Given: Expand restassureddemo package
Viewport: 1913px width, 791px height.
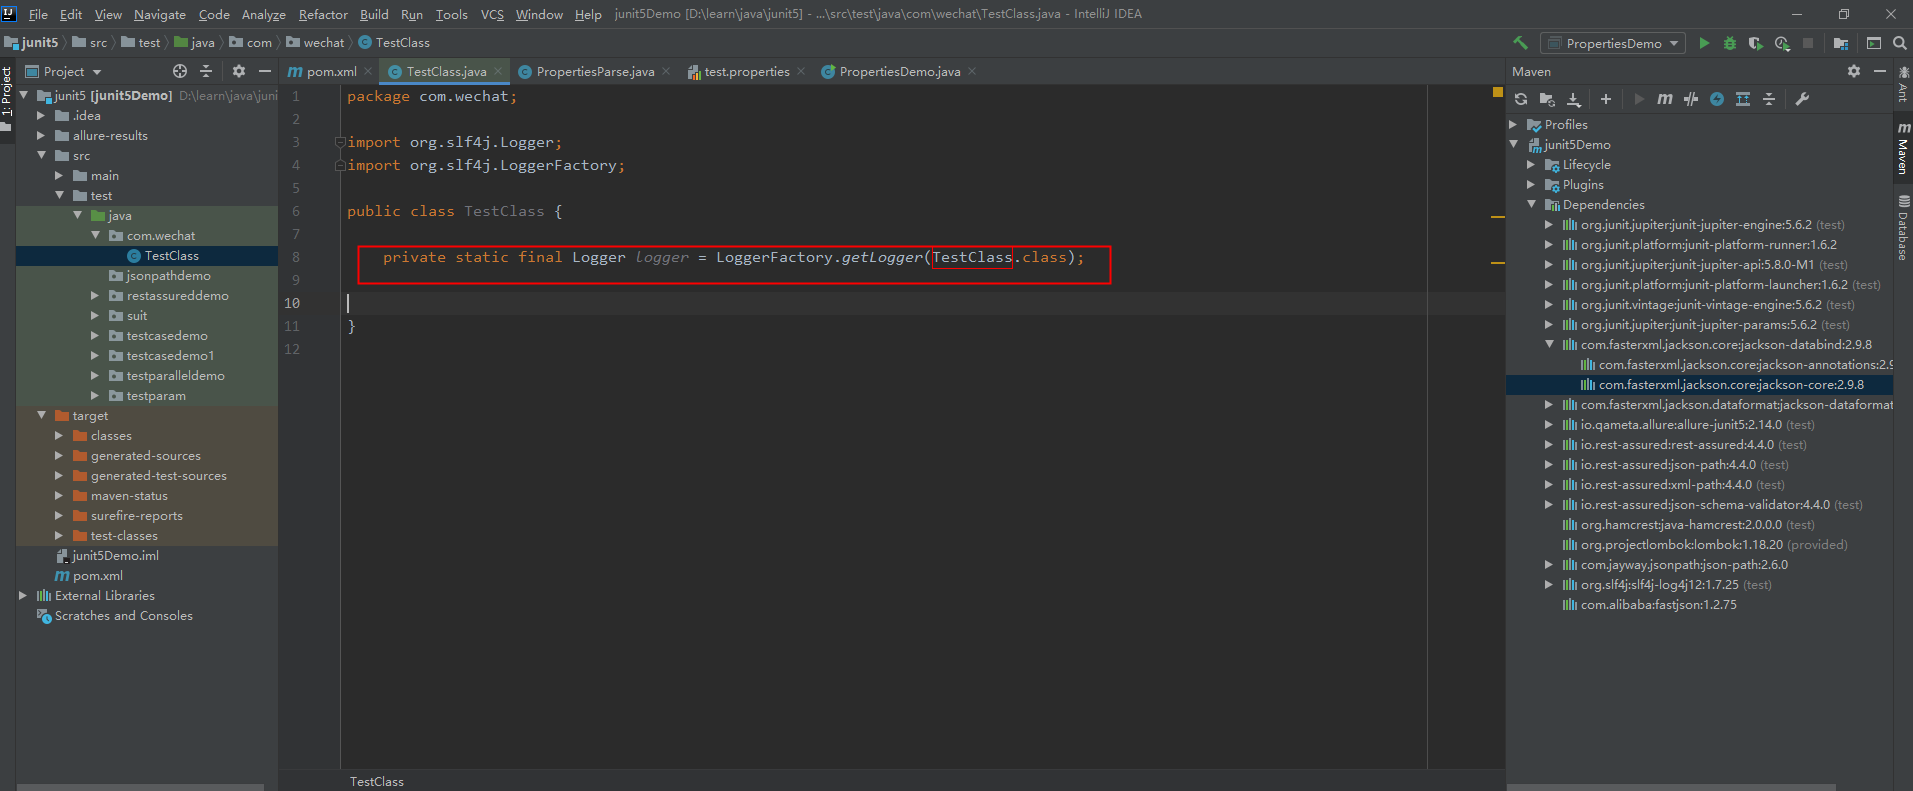Looking at the screenshot, I should (x=95, y=295).
